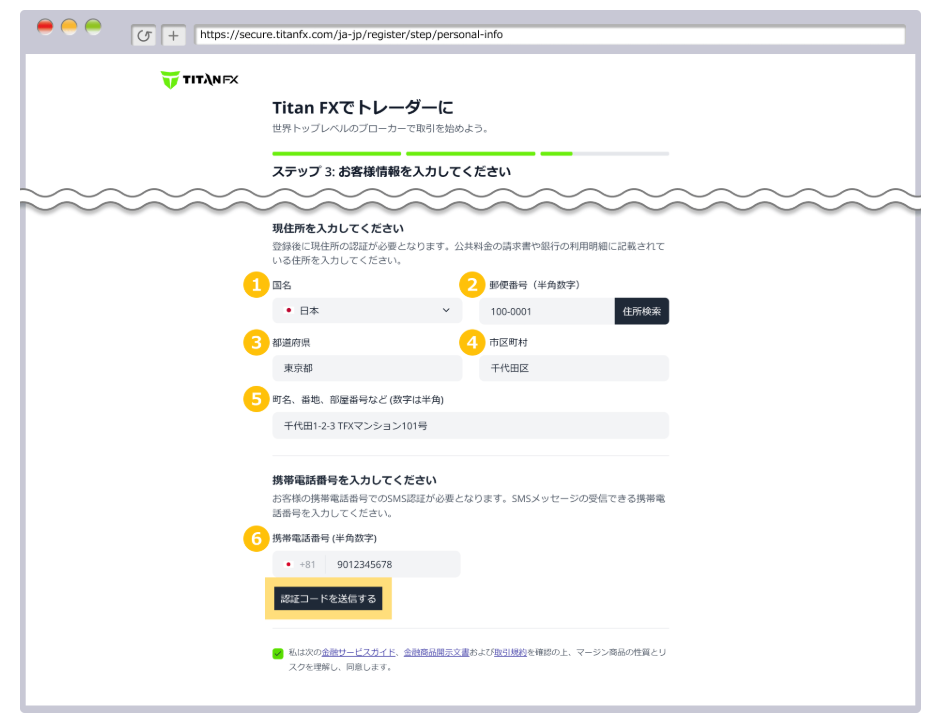
Task: Click the mobile number field with 9012345678
Action: (x=393, y=565)
